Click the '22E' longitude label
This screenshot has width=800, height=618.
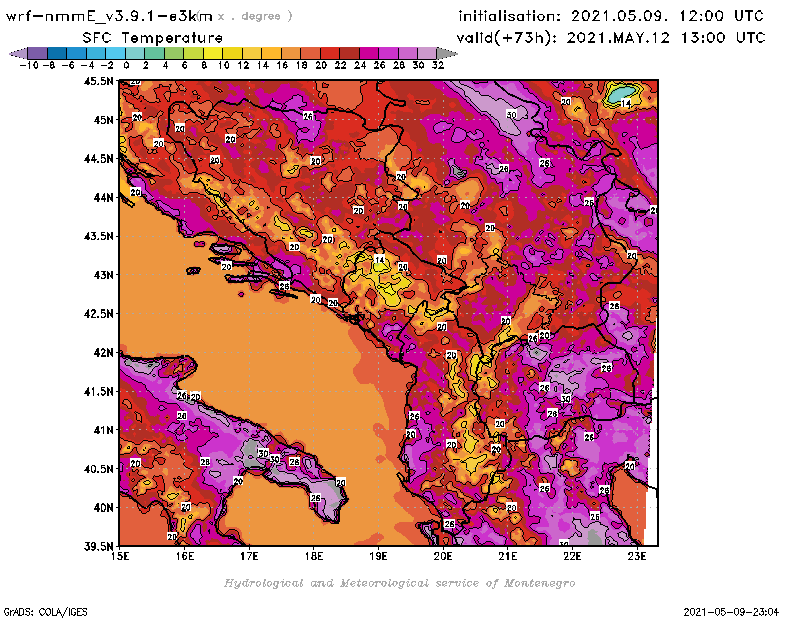pyautogui.click(x=572, y=556)
